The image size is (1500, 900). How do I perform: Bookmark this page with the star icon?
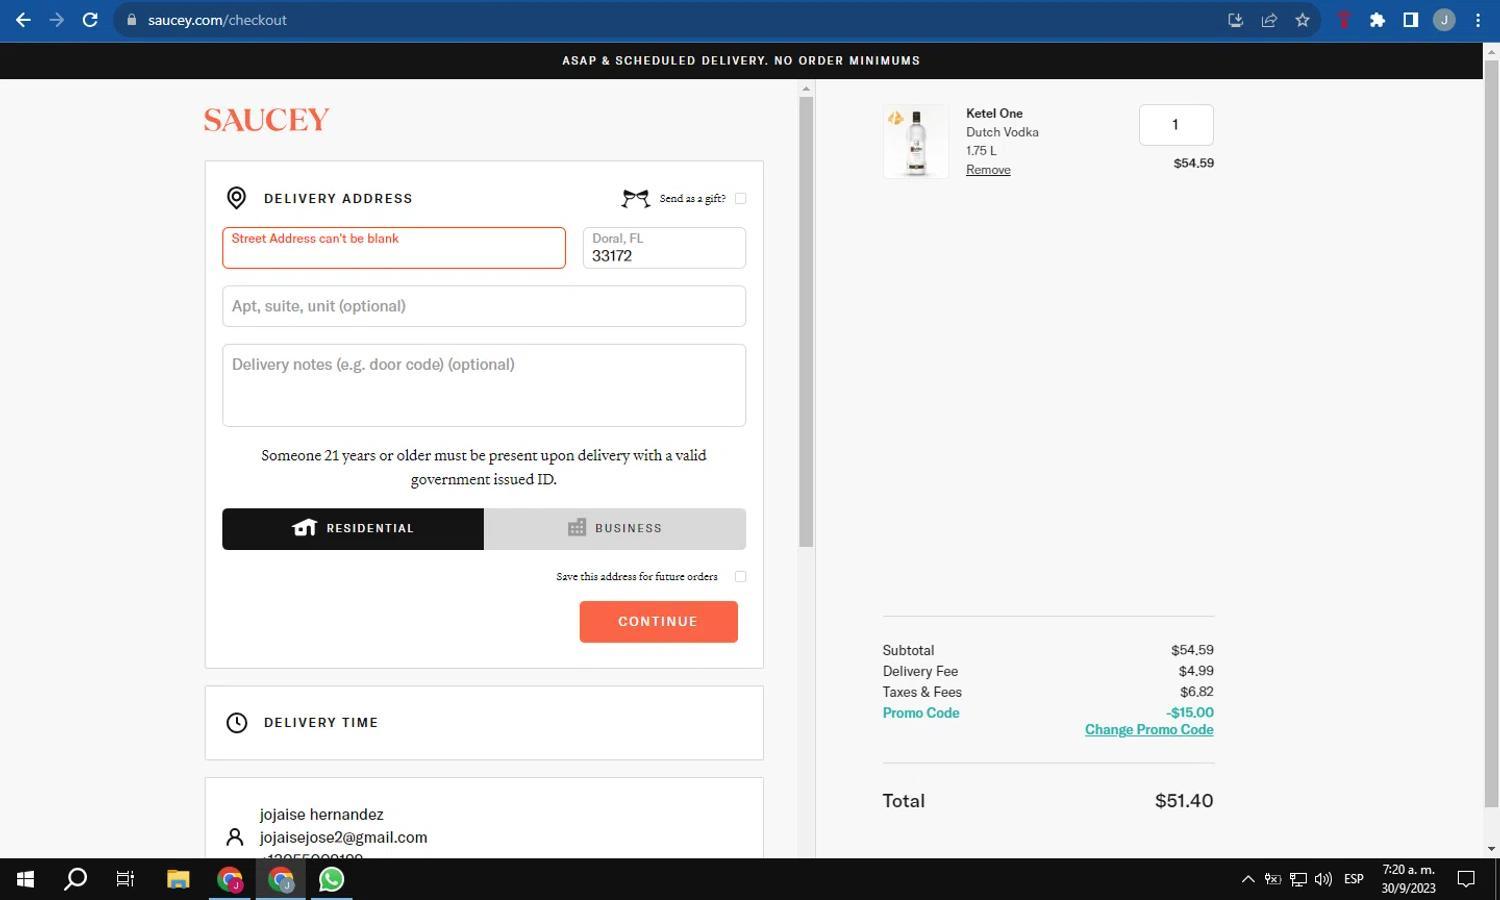pyautogui.click(x=1302, y=20)
